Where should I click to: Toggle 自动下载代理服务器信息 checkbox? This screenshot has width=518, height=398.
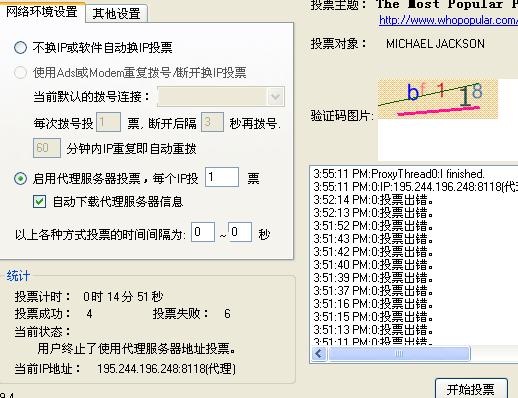coord(39,201)
